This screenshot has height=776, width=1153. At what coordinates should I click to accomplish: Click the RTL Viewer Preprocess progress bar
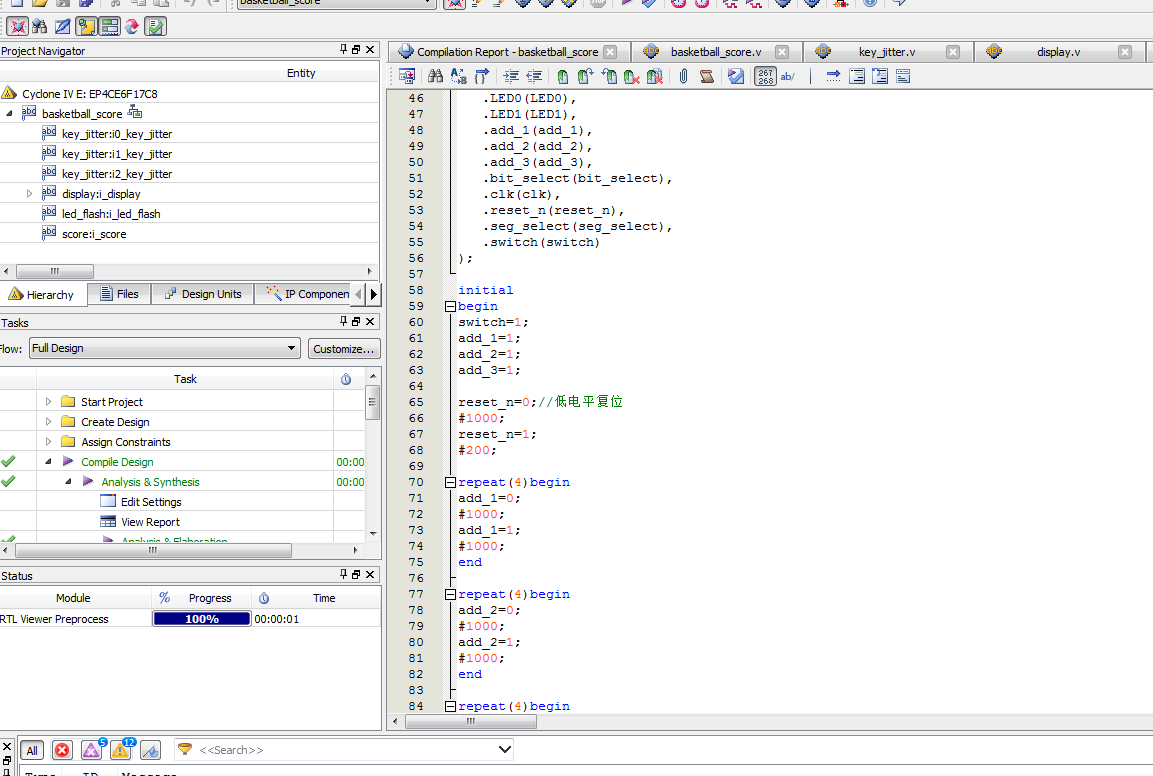[x=201, y=619]
